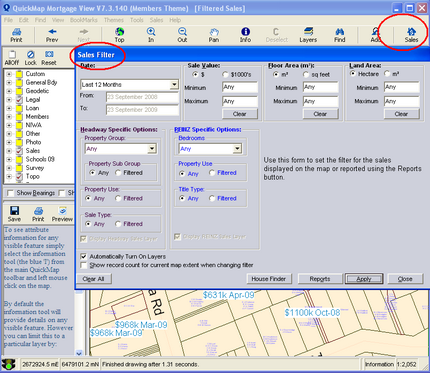Click the Deselect toolbar icon
Image resolution: width=430 pixels, height=373 pixels.
click(x=277, y=35)
